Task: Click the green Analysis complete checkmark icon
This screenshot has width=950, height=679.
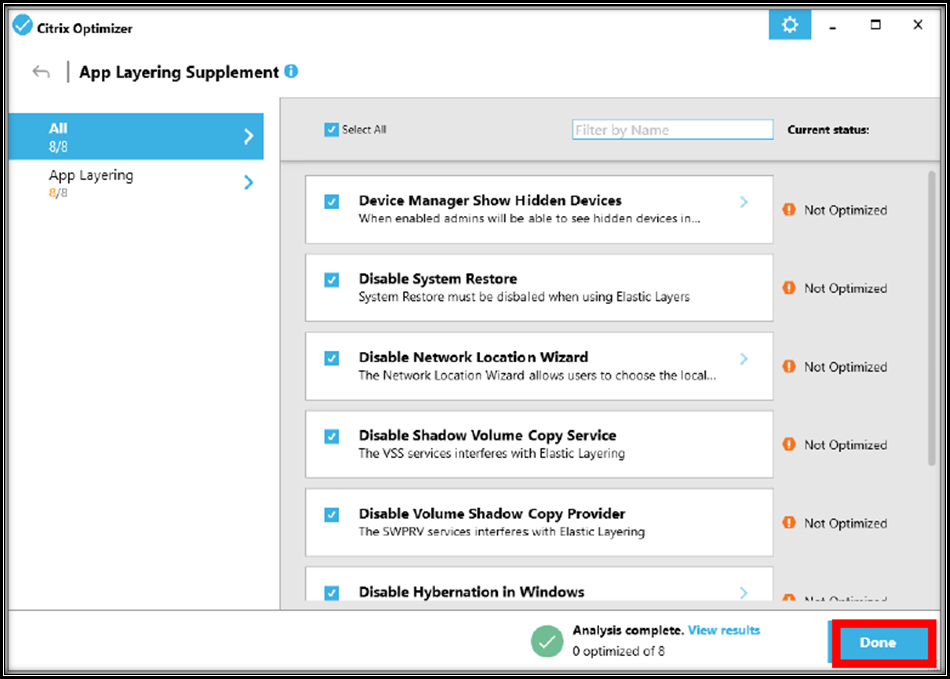Action: coord(547,641)
